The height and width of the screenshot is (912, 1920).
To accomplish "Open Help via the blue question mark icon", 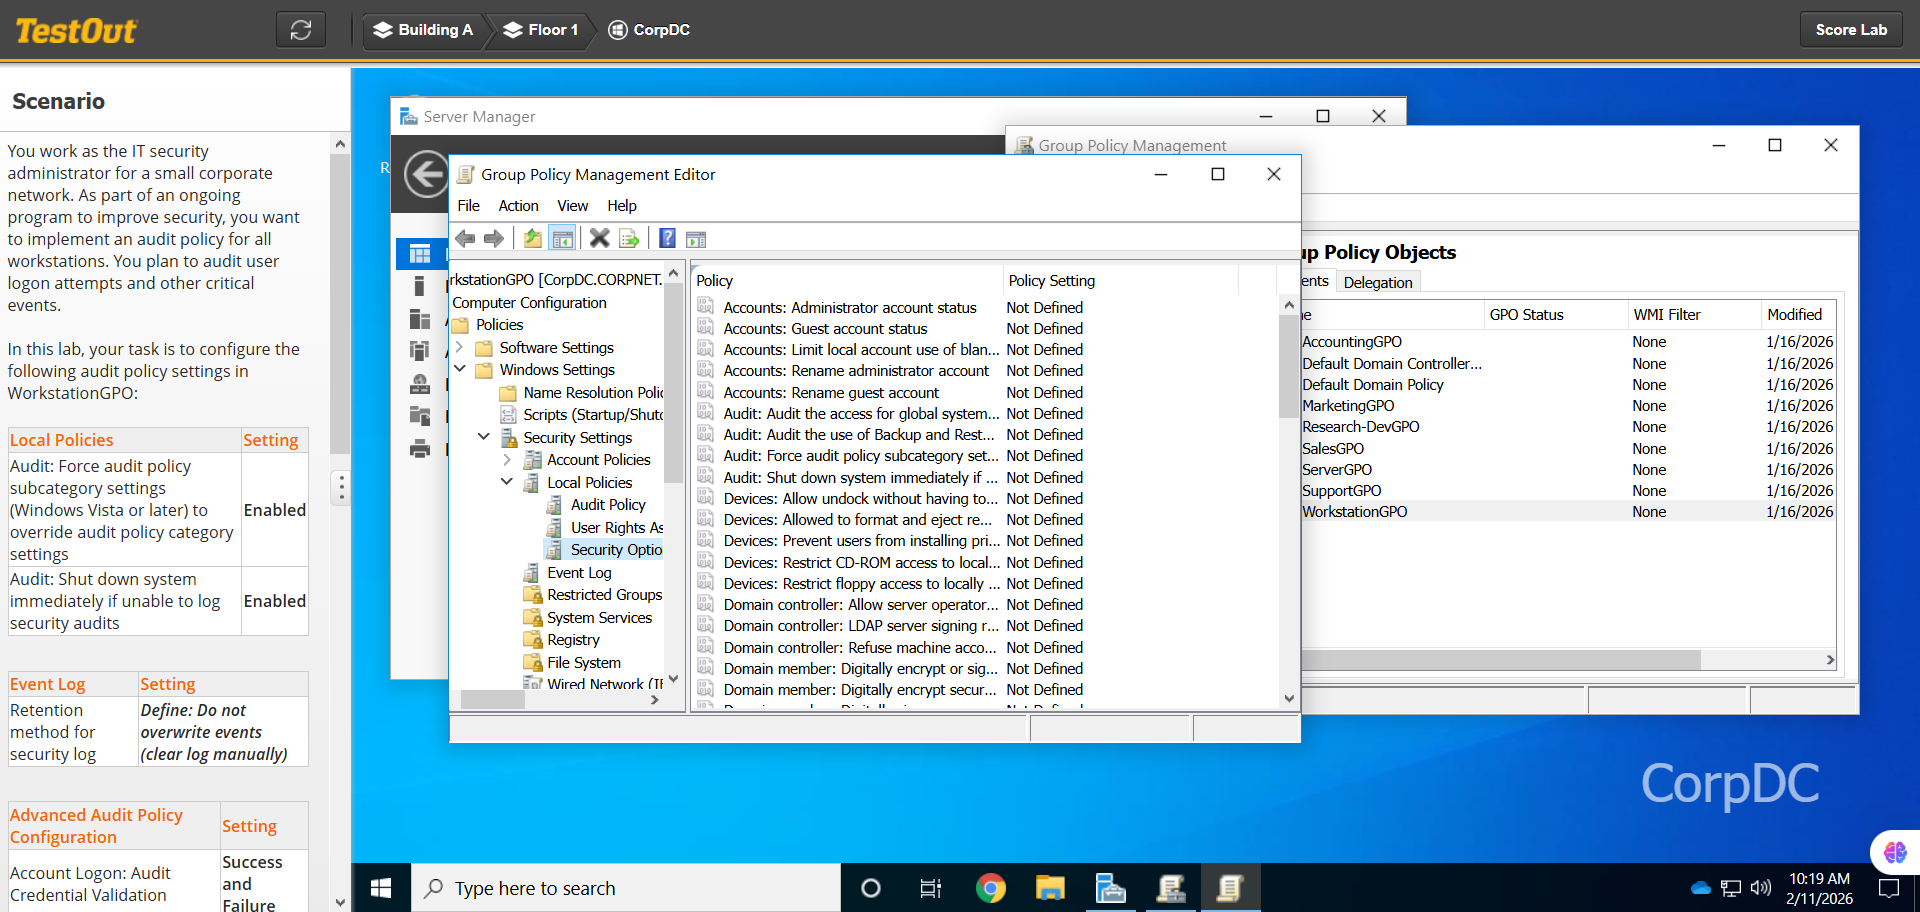I will (x=667, y=239).
